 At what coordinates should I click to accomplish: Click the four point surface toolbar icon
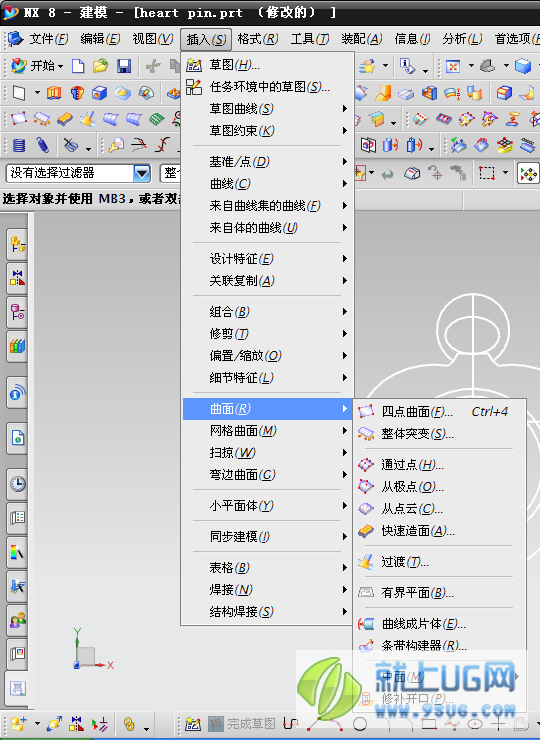point(19,118)
